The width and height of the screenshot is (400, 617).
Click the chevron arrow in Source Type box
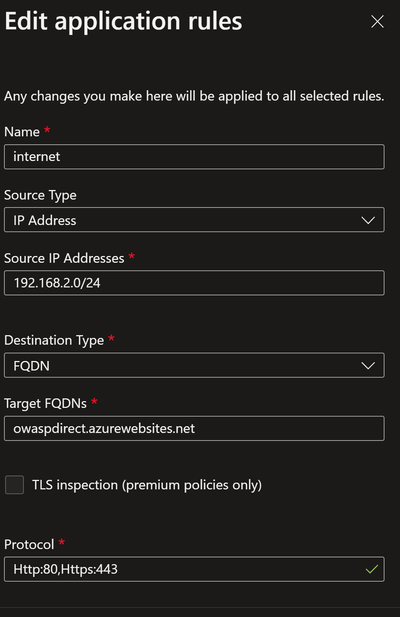point(368,220)
